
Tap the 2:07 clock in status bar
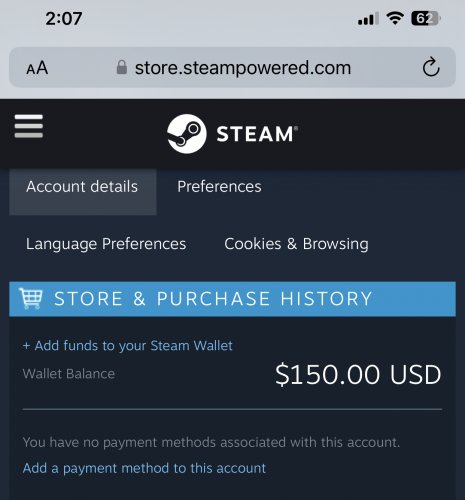pos(64,18)
